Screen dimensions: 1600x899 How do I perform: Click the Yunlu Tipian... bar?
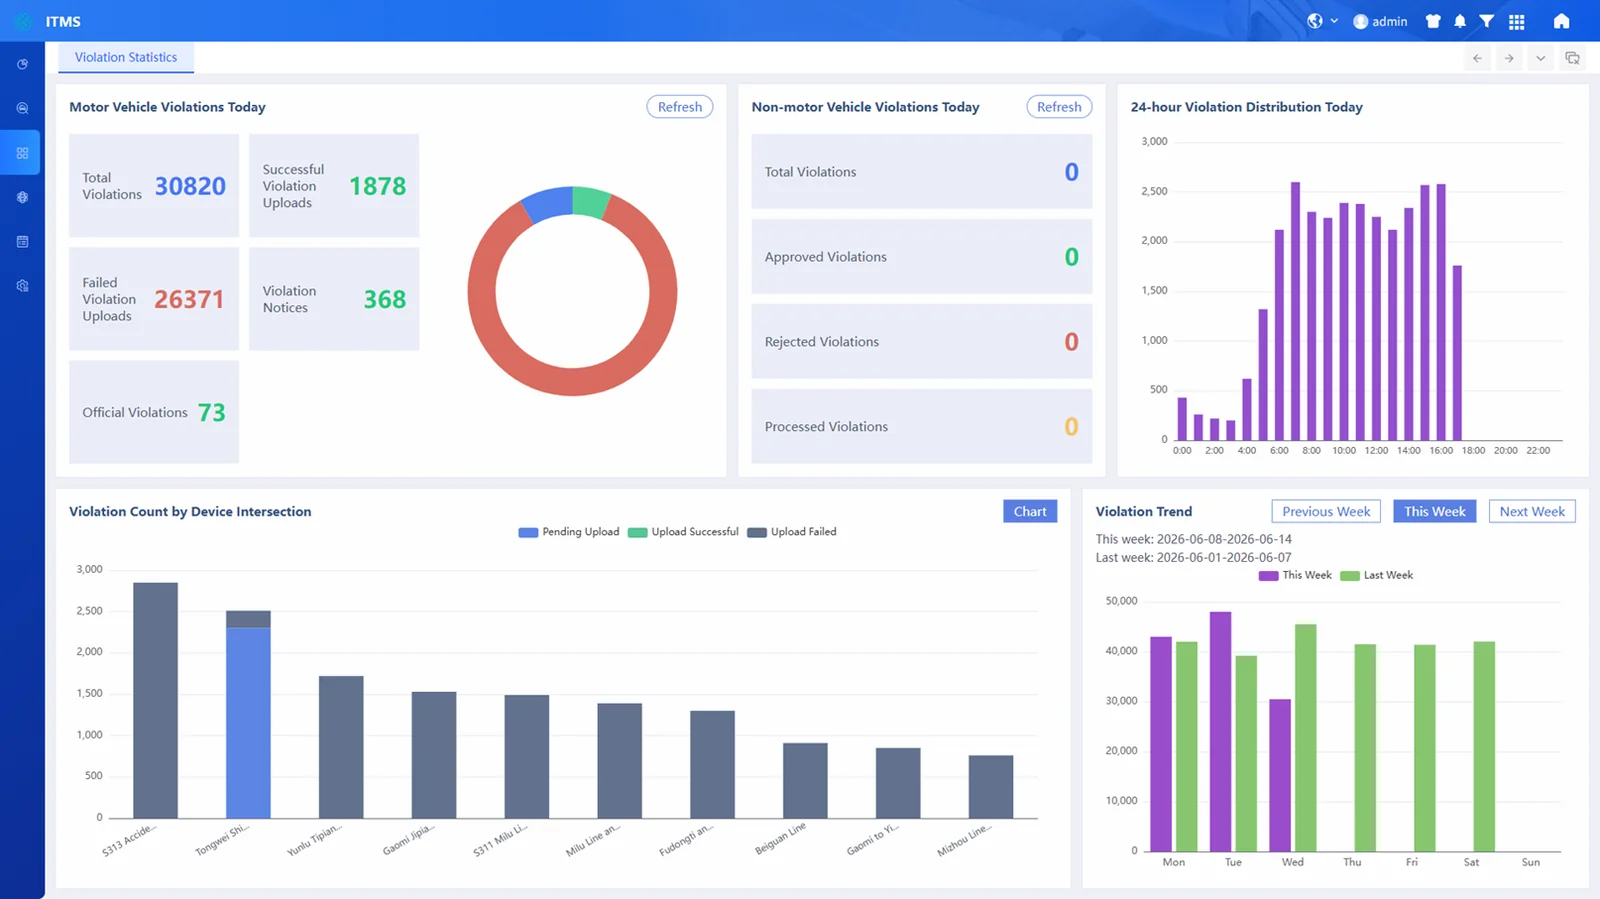(341, 747)
